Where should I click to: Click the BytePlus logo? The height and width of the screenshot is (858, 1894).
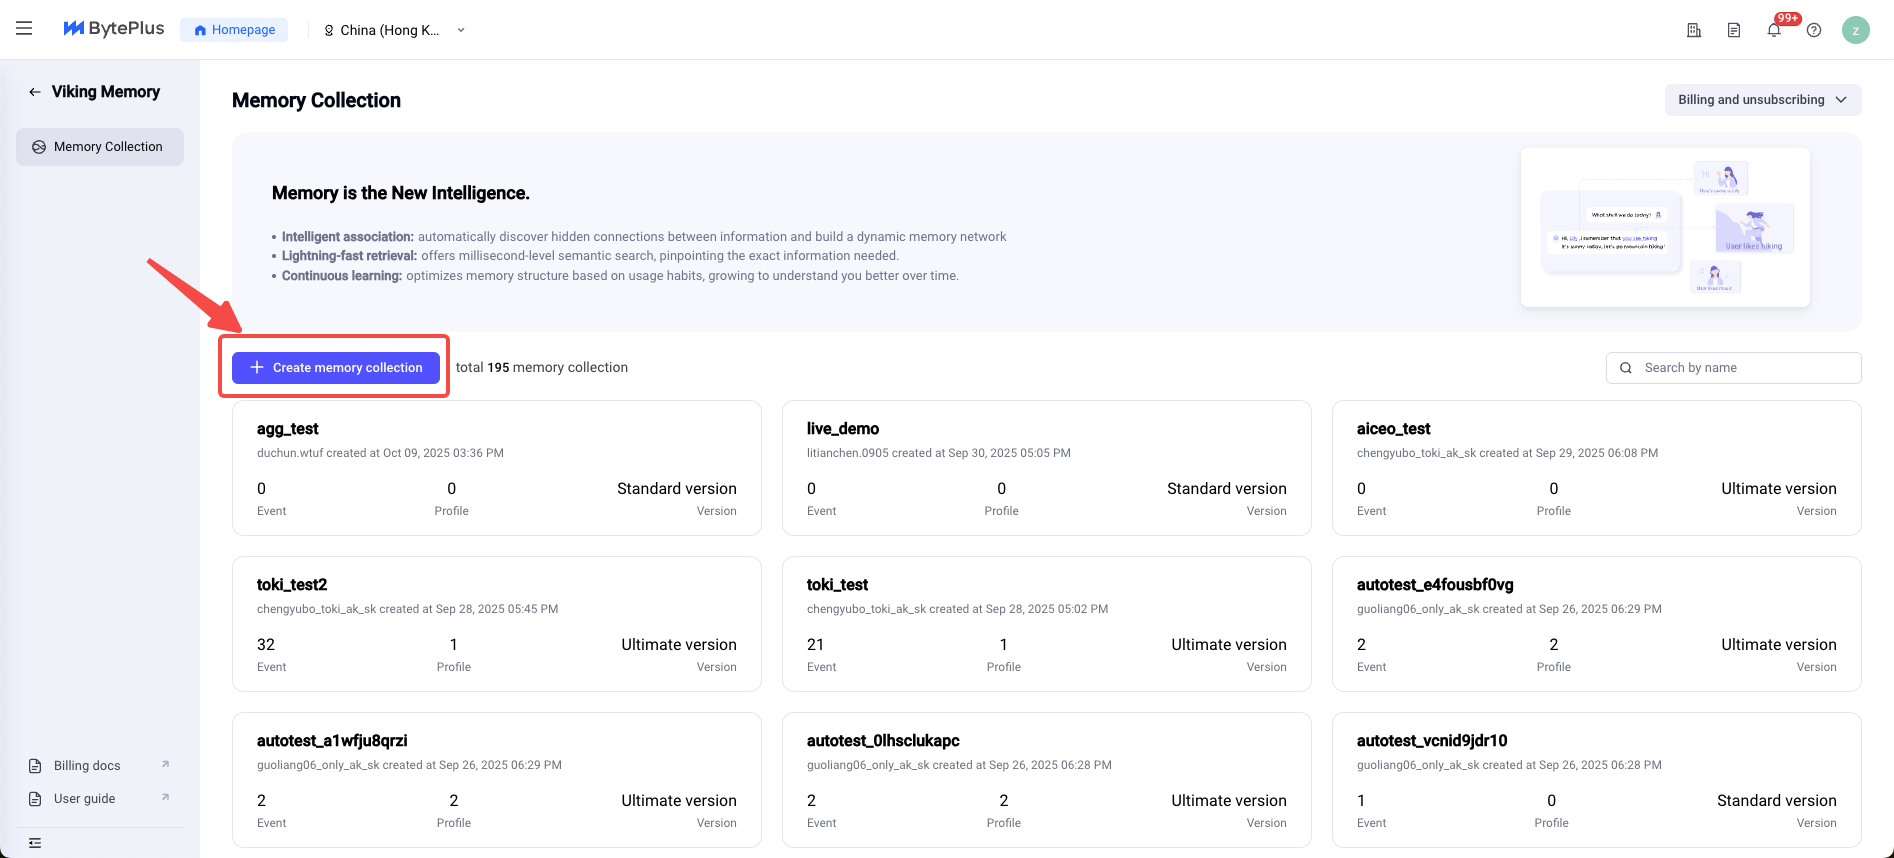click(x=114, y=29)
